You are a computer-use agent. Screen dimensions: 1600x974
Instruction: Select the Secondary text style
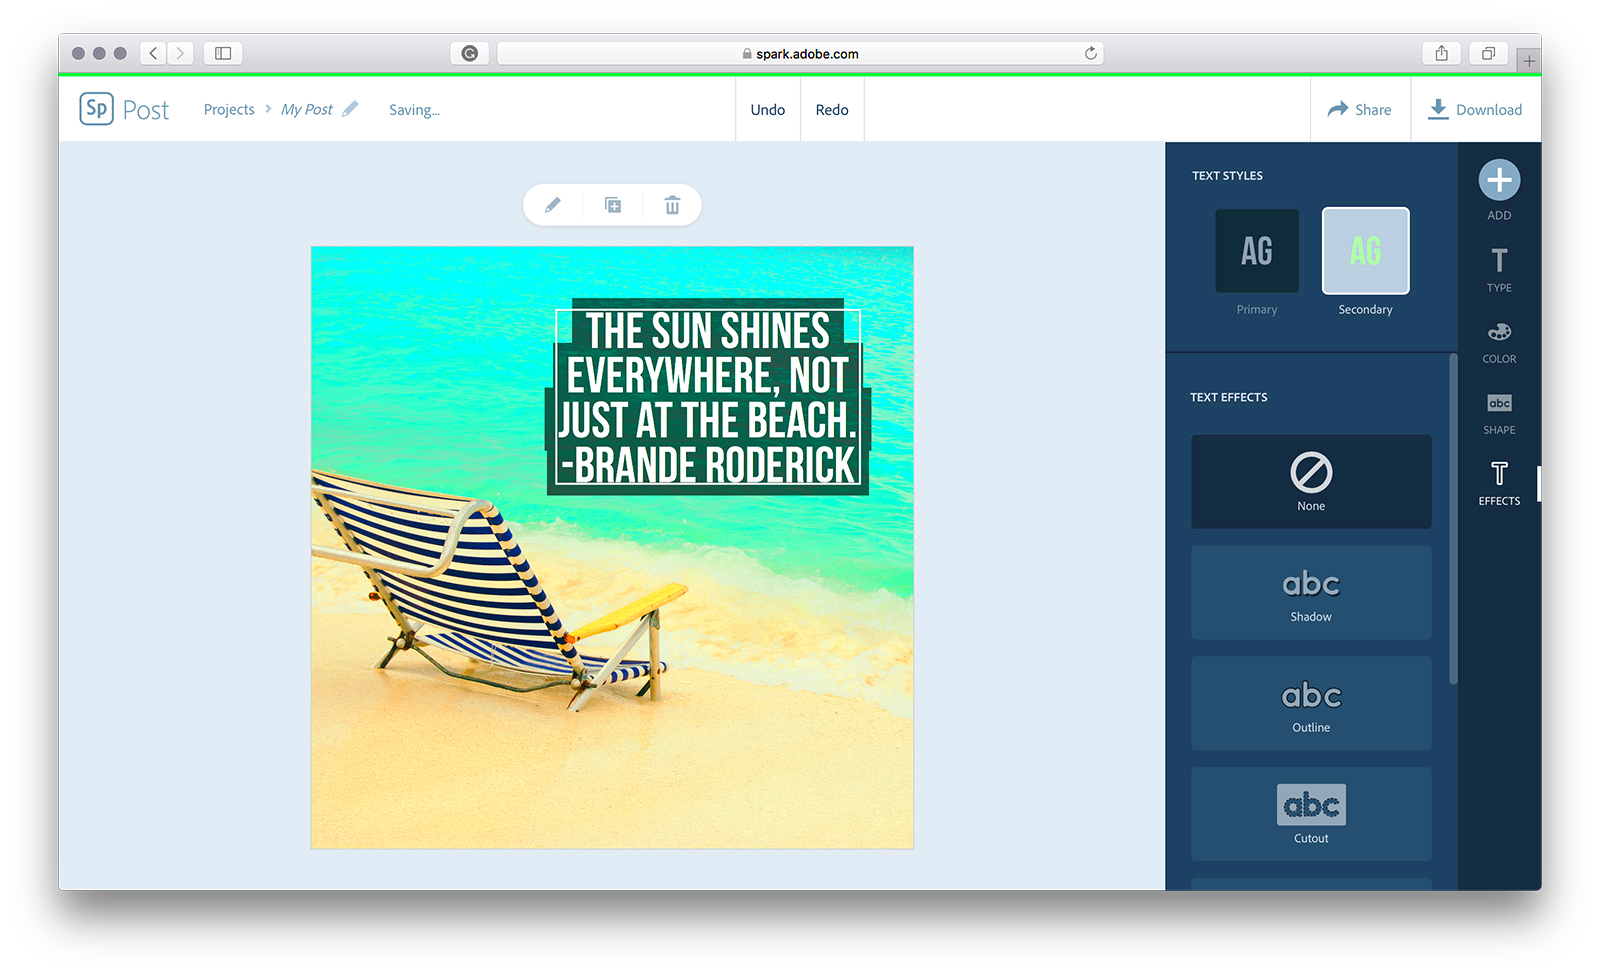point(1366,251)
